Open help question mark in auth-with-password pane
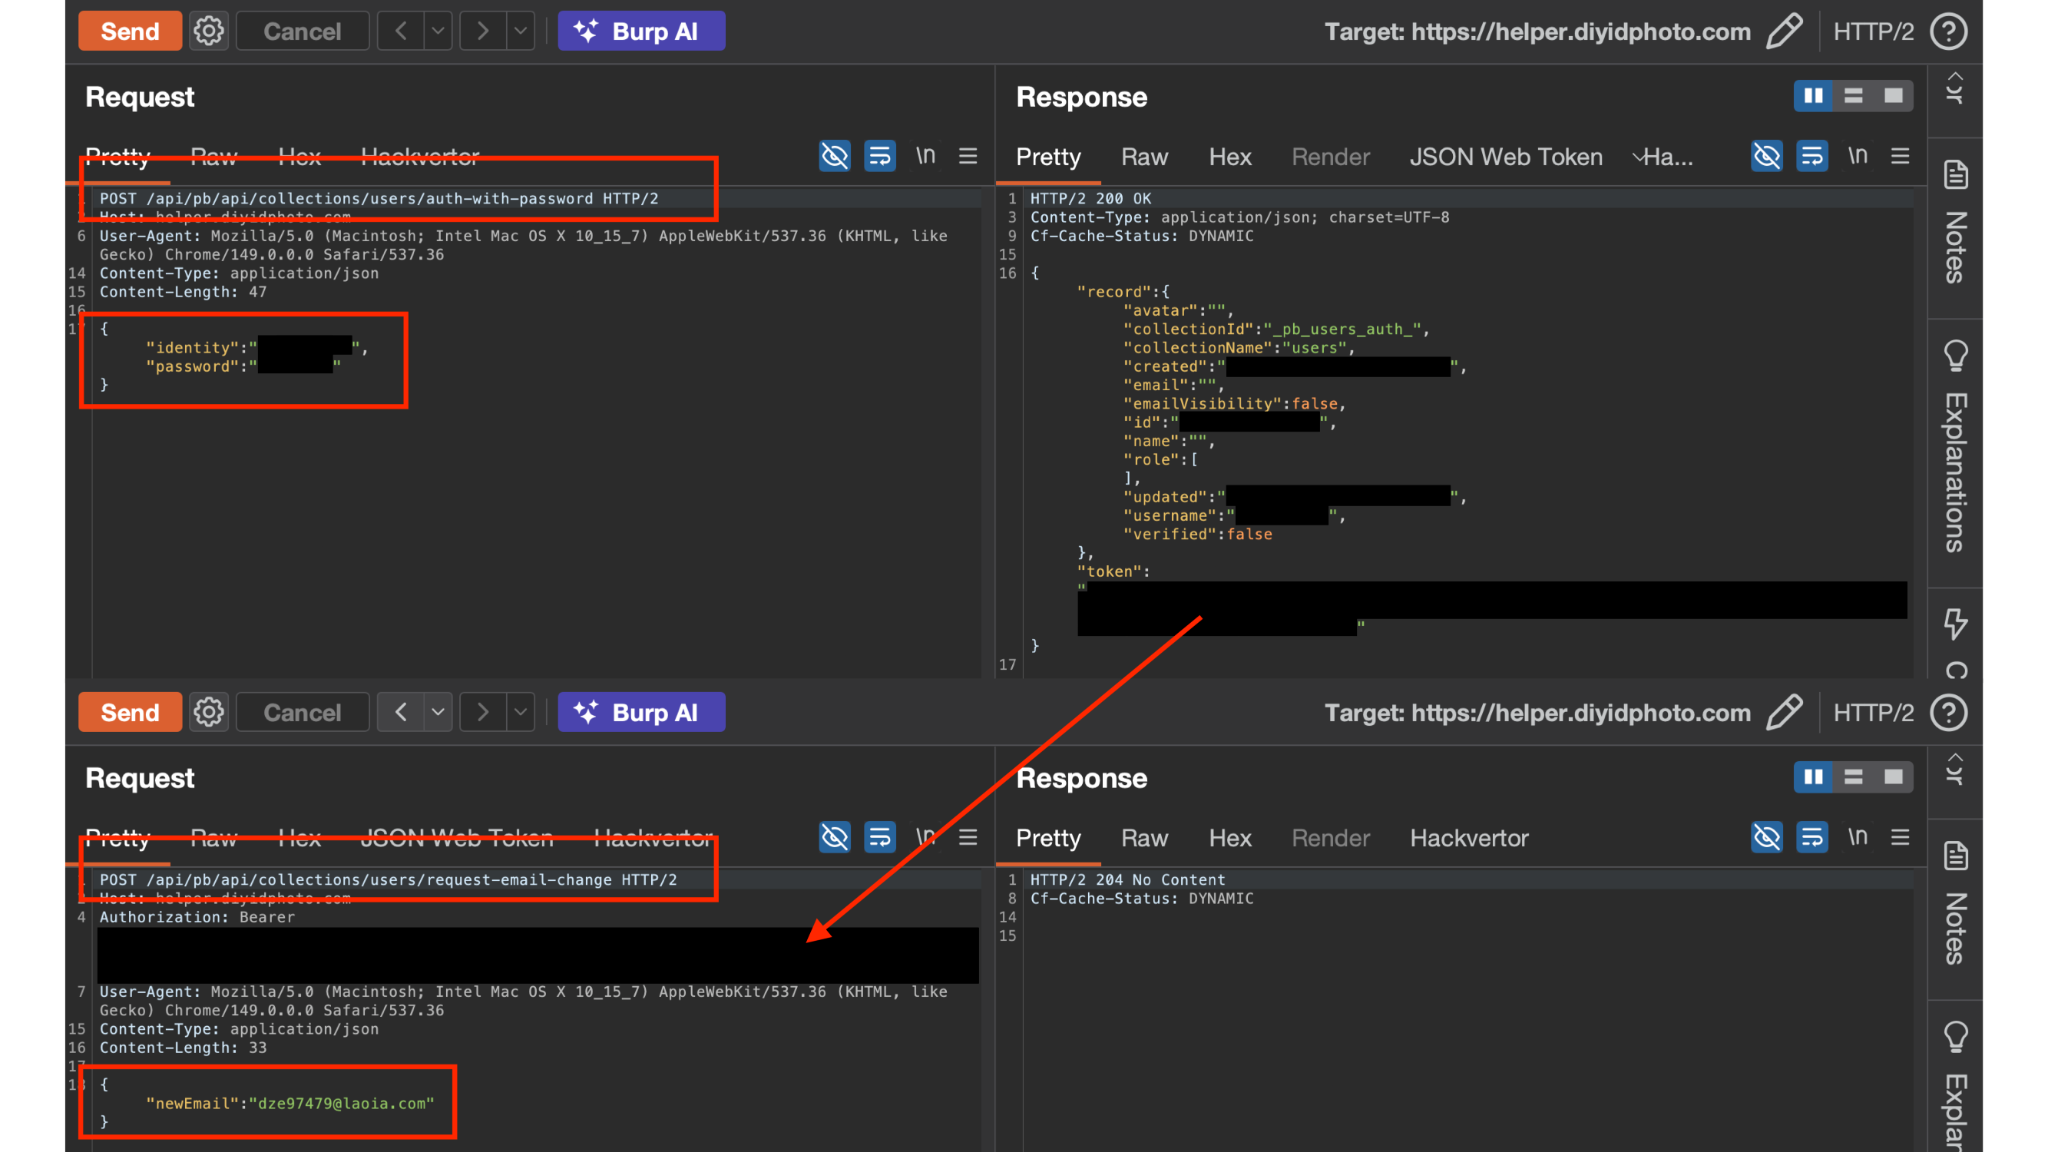 point(1949,31)
